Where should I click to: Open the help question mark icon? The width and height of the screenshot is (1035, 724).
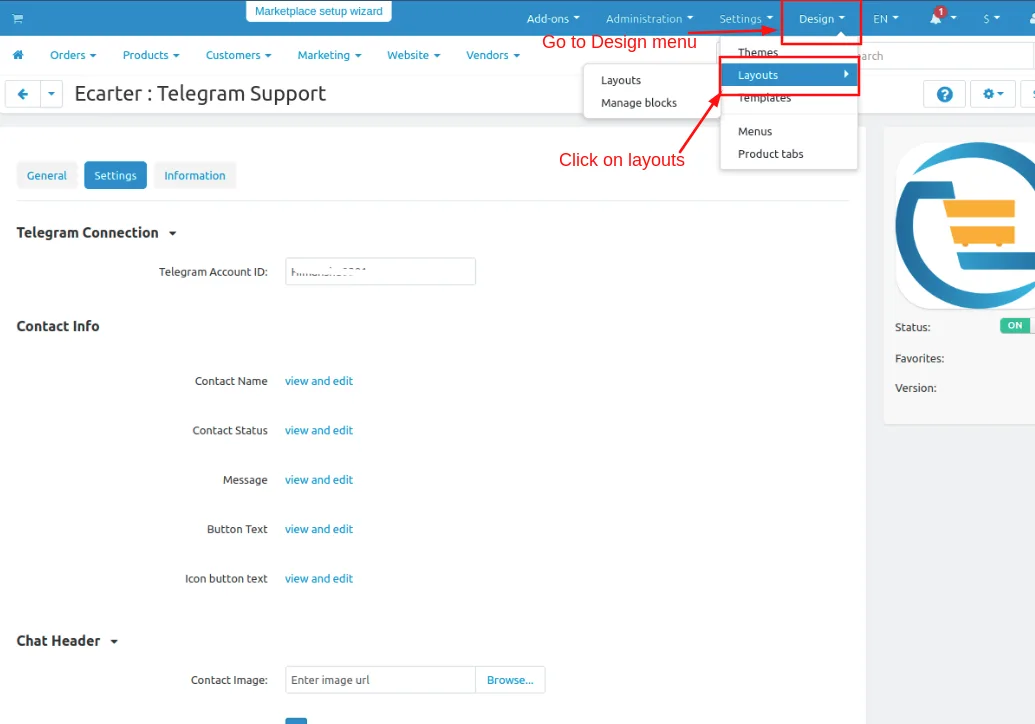945,94
